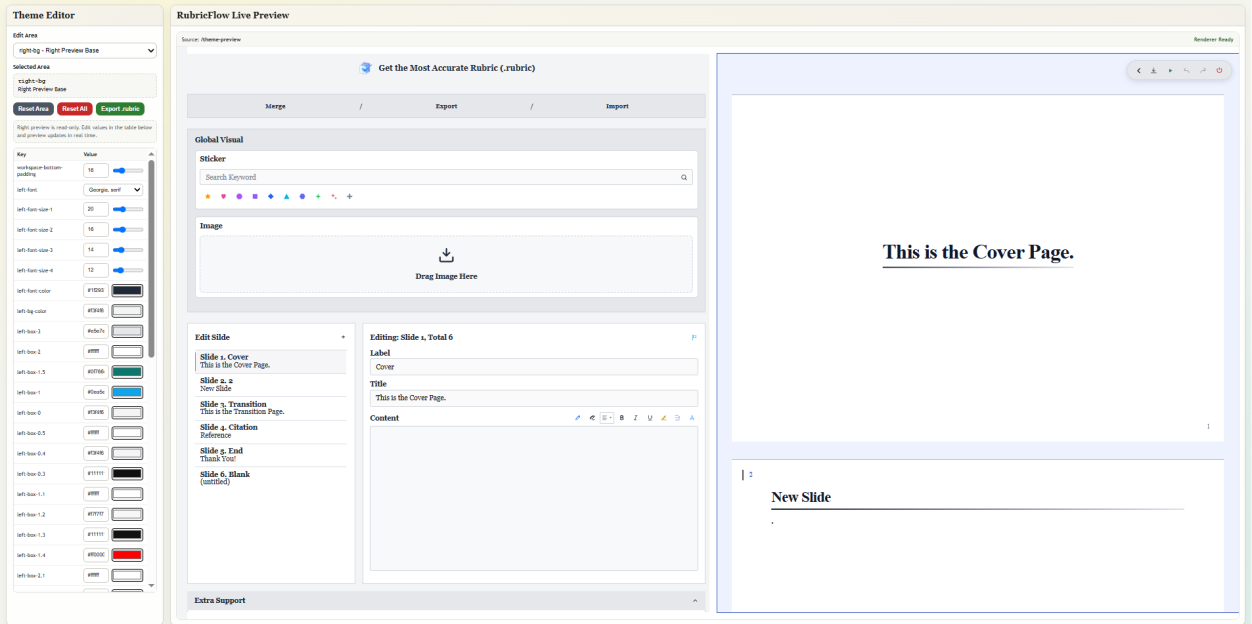Open the Import tab

pyautogui.click(x=618, y=106)
